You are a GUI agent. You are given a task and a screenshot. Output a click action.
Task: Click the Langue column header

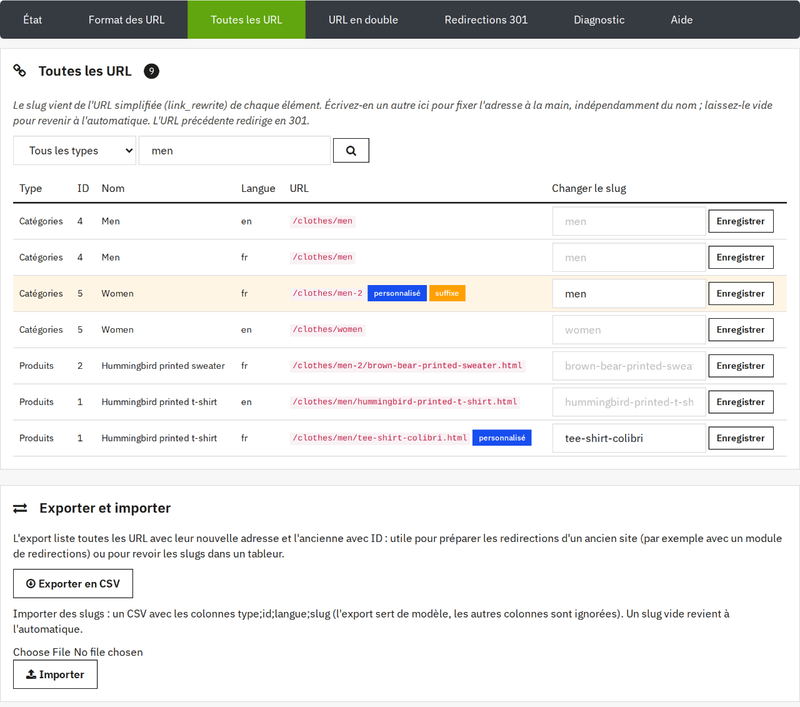tap(258, 188)
